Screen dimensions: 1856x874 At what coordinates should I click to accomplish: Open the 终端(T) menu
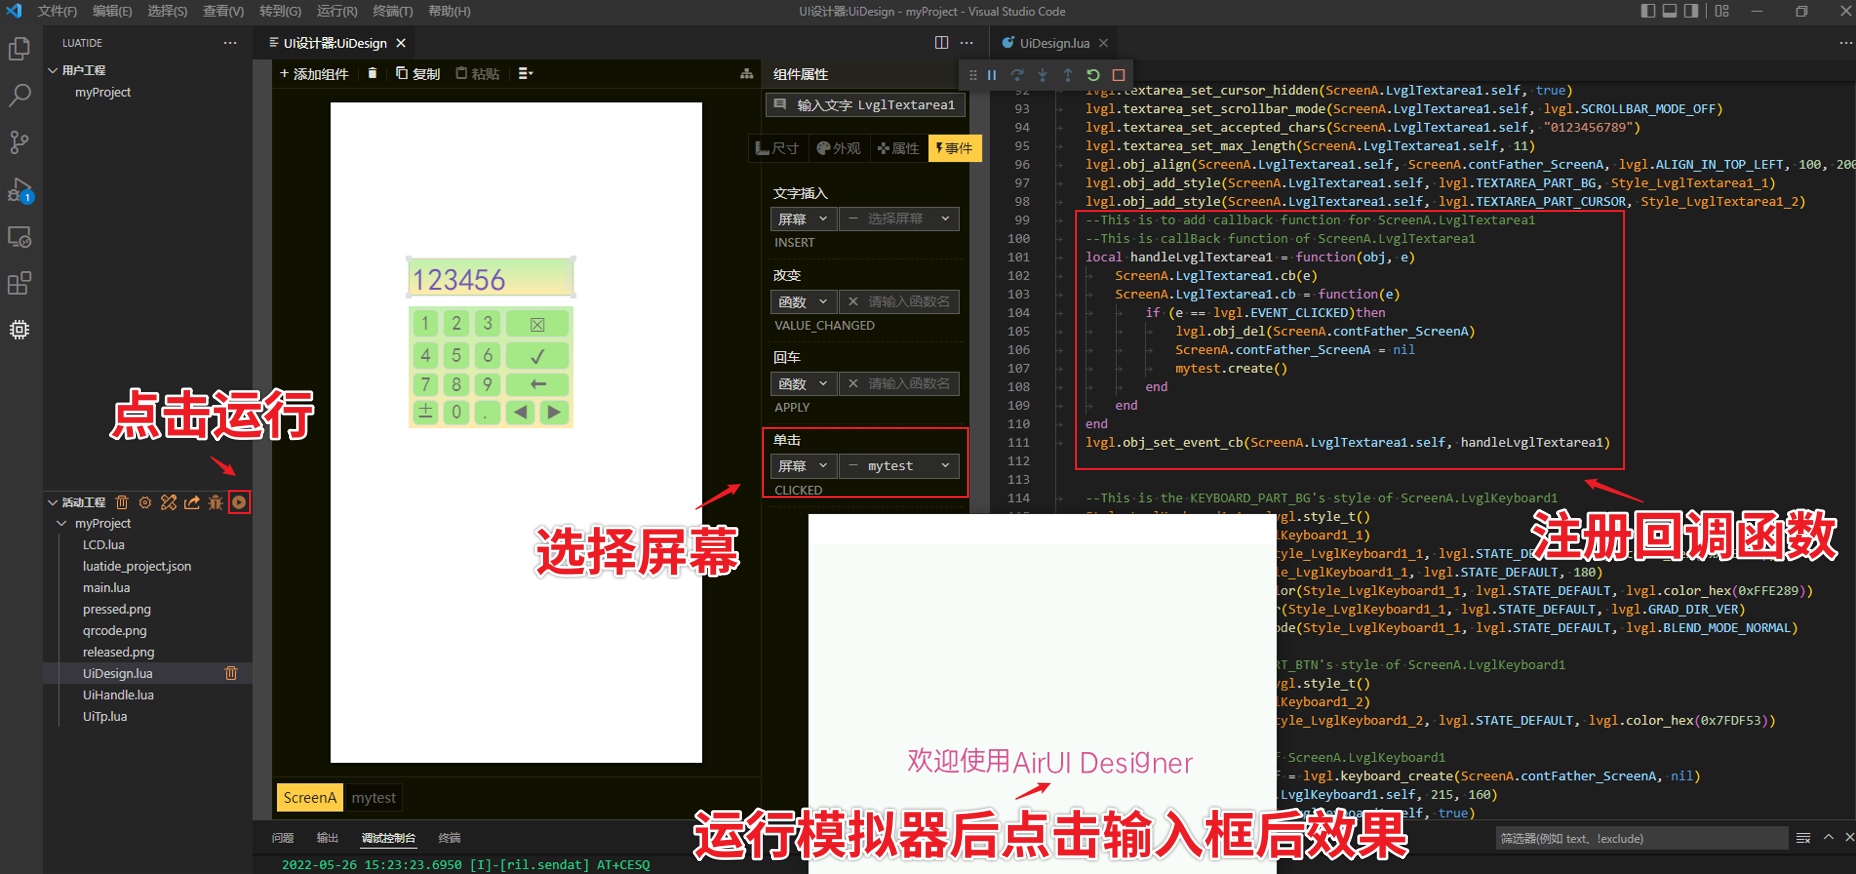(x=392, y=11)
